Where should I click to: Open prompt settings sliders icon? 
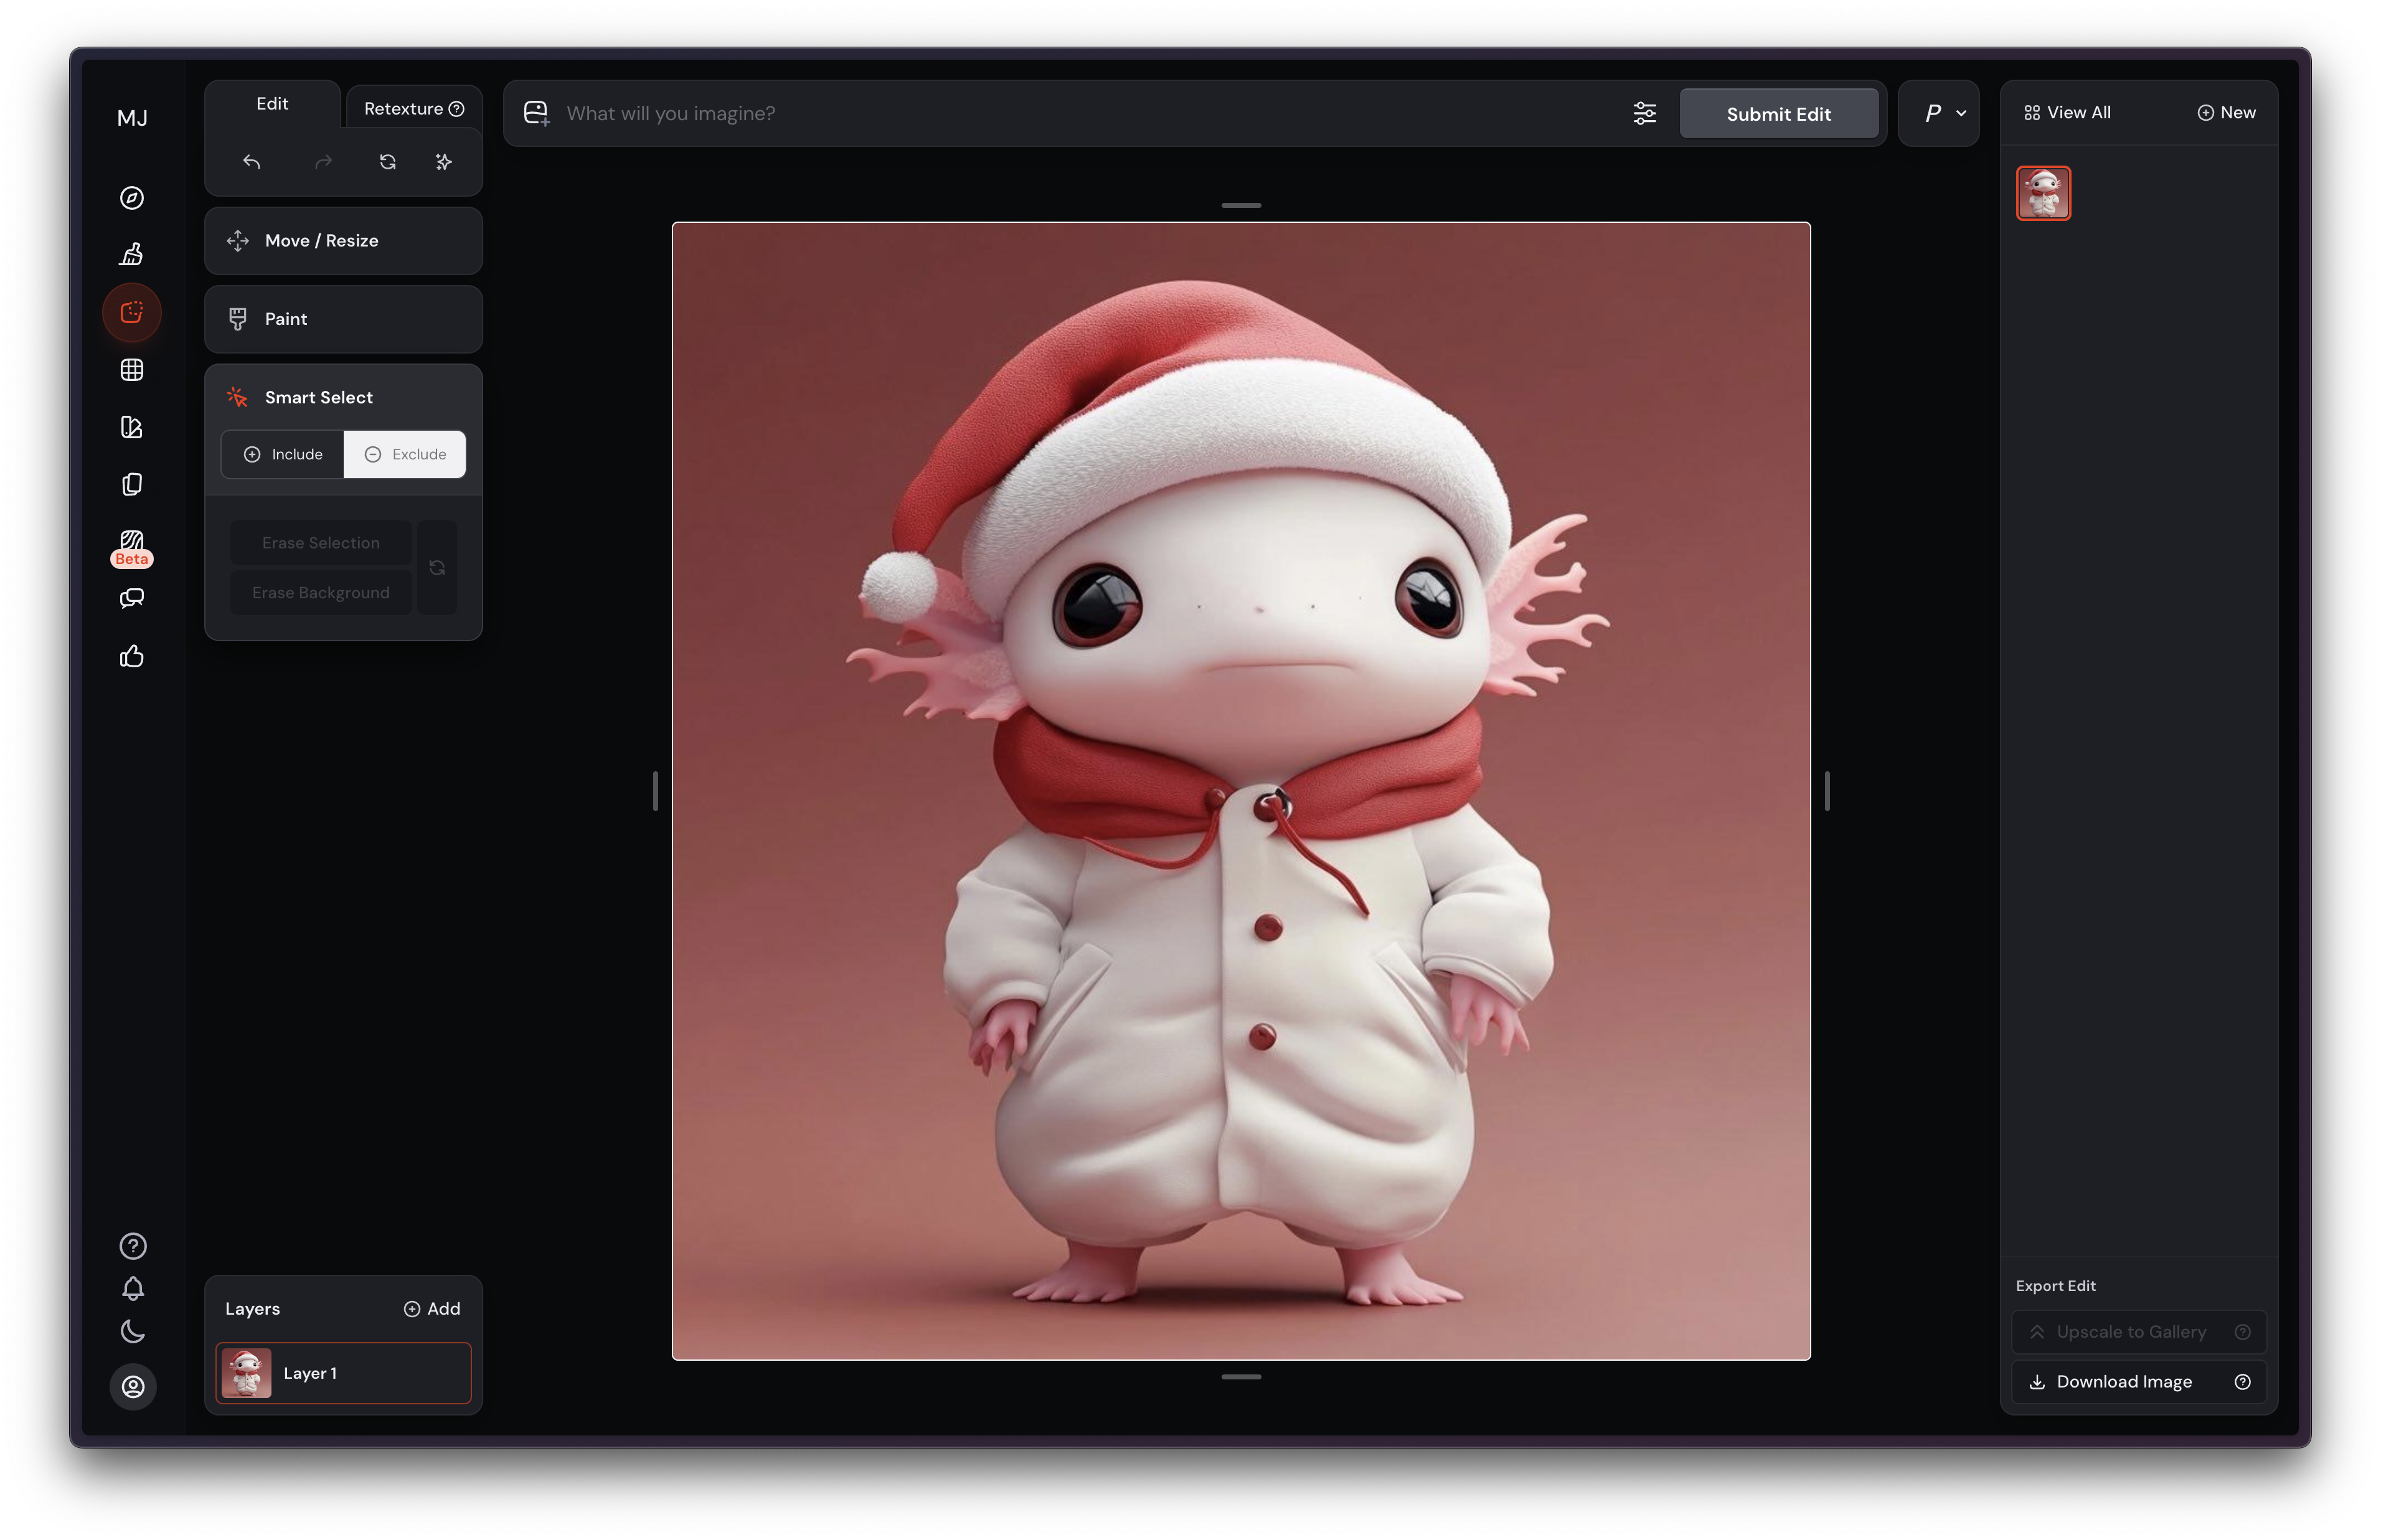tap(1645, 113)
